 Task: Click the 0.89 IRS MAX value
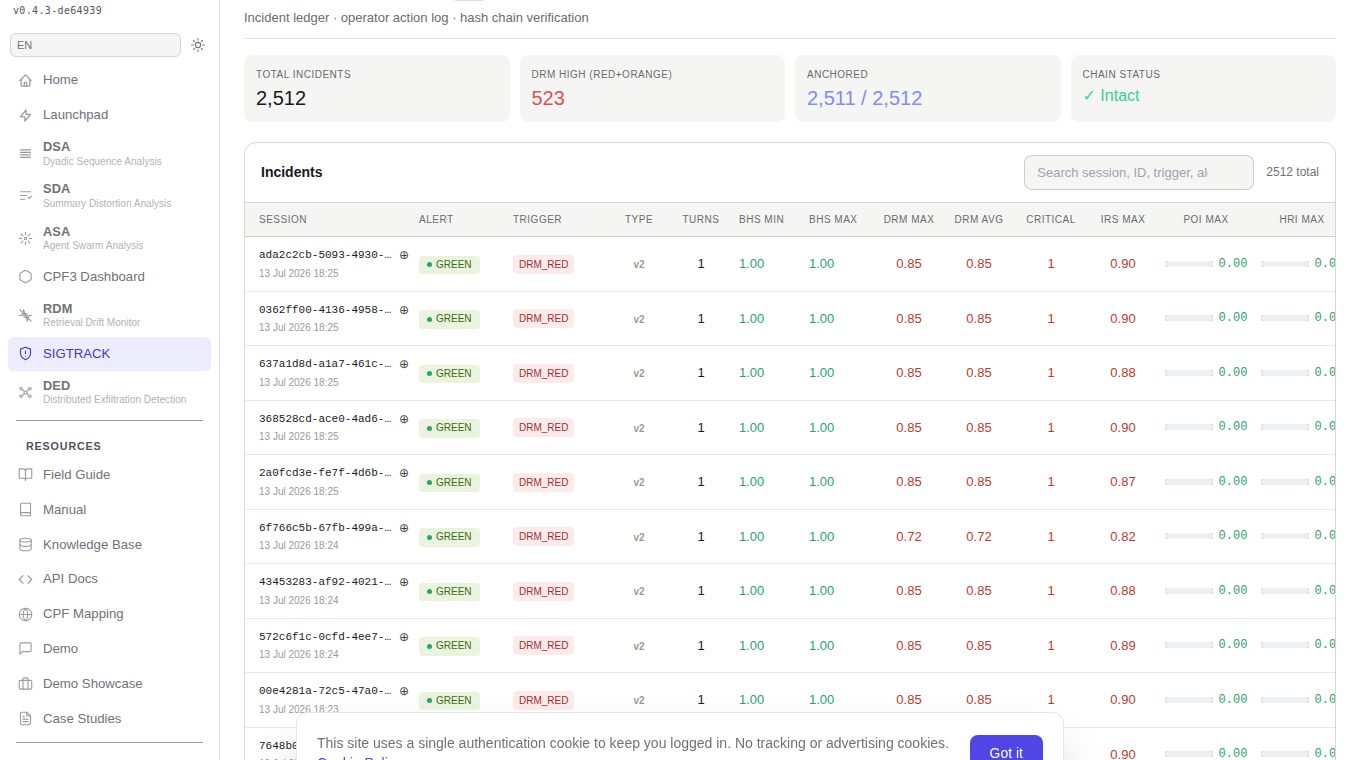pyautogui.click(x=1123, y=646)
